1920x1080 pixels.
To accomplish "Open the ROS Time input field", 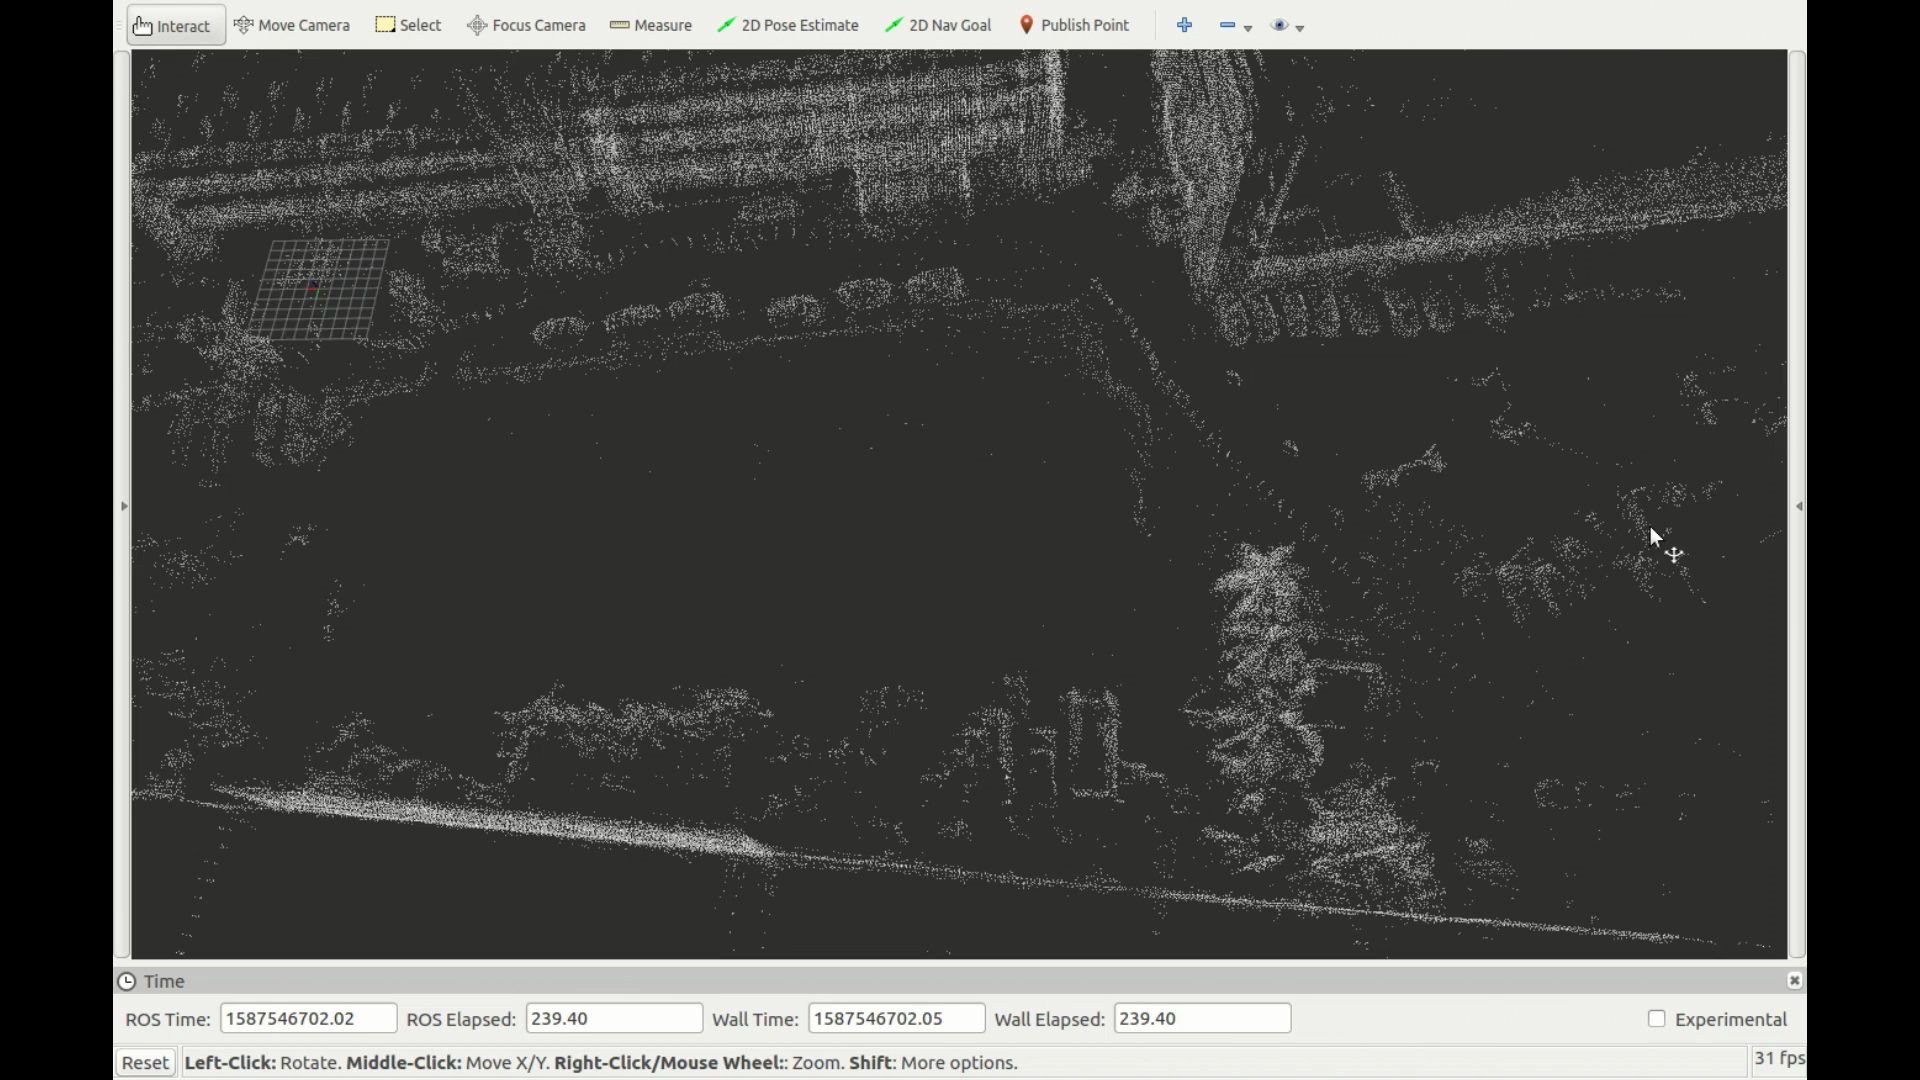I will click(x=306, y=1018).
